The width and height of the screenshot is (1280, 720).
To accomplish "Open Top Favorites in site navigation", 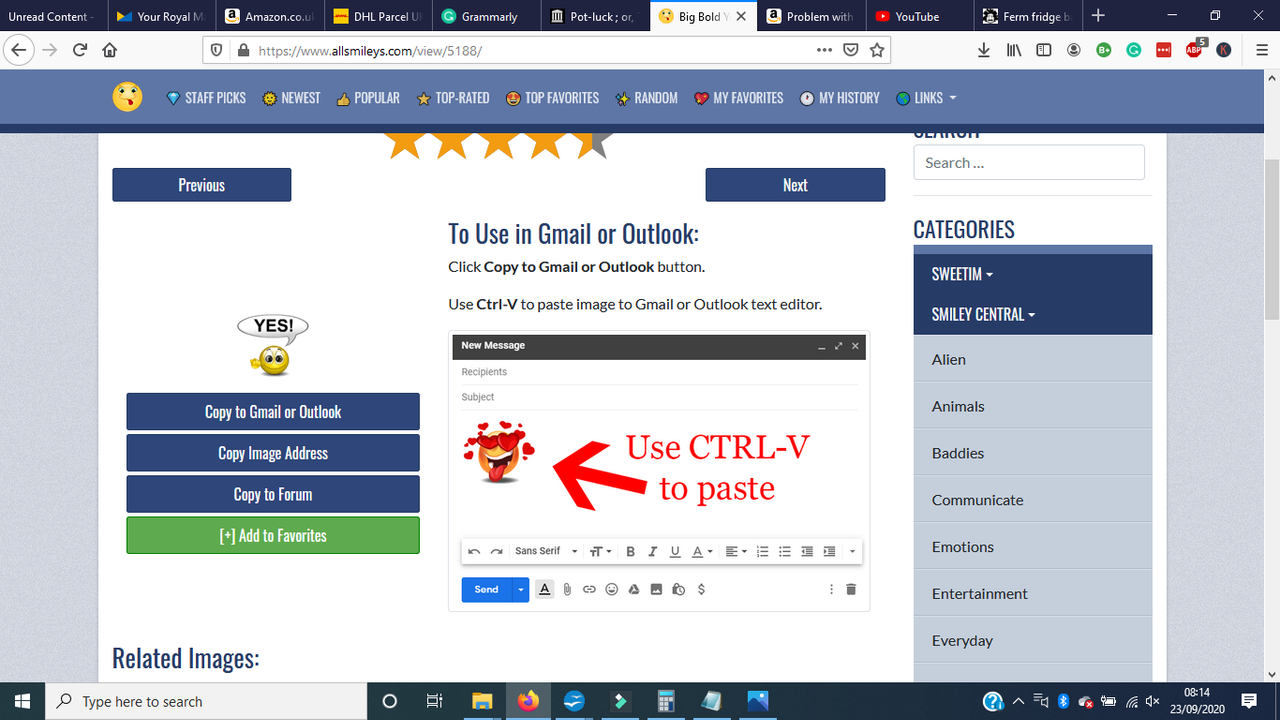I will point(552,98).
